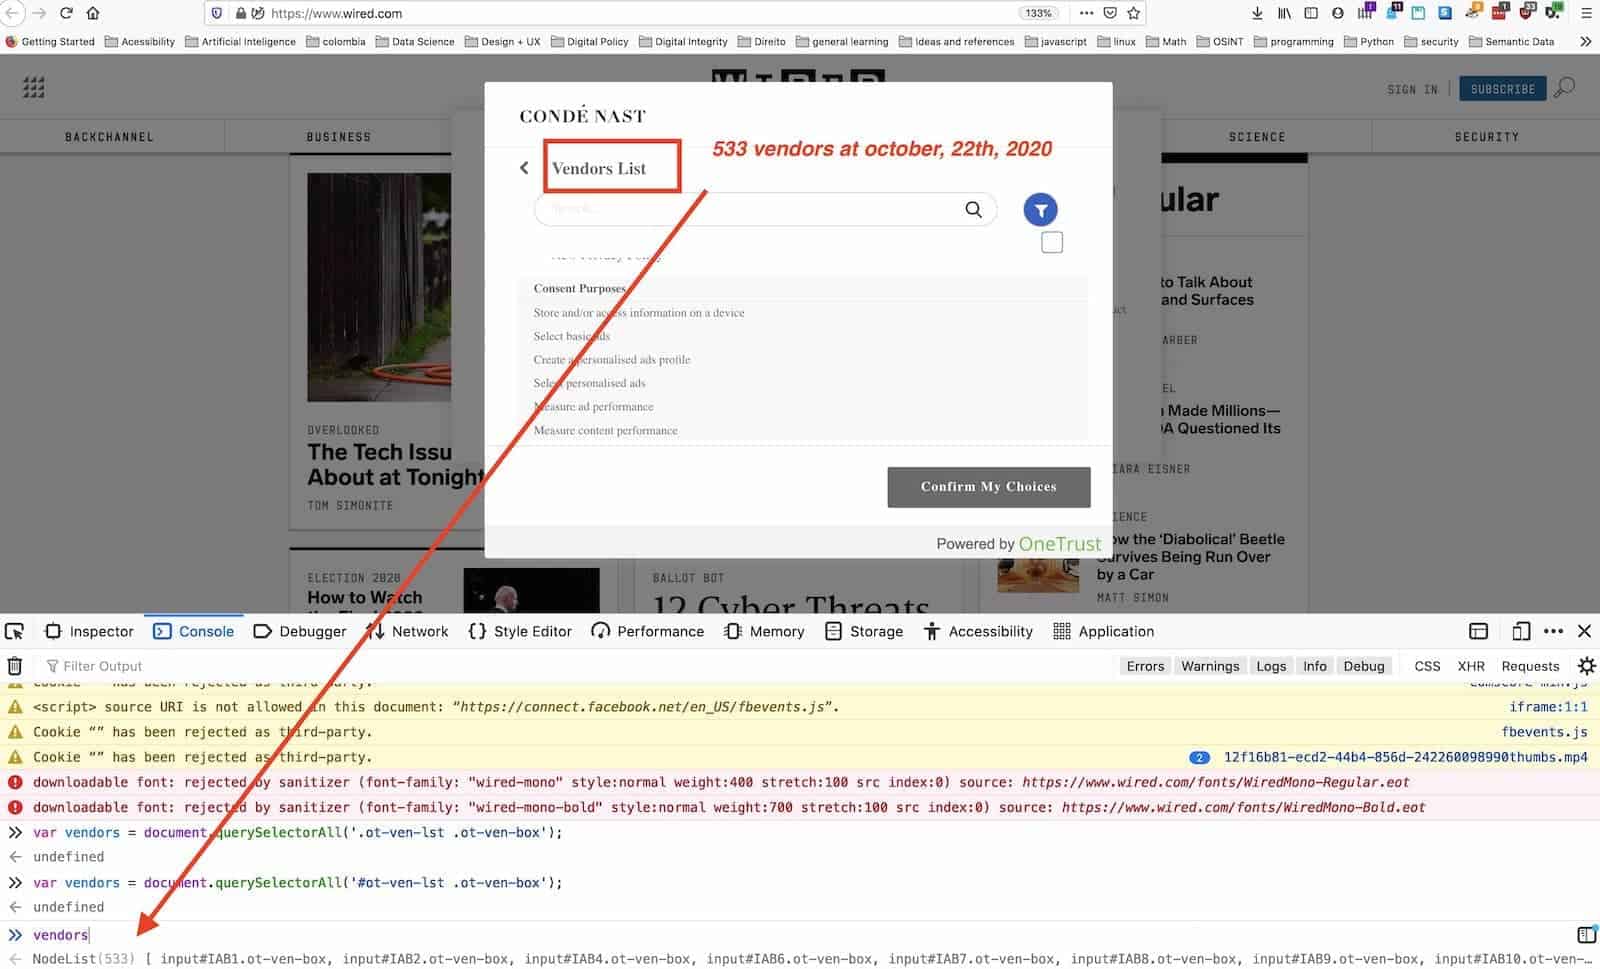1600x969 pixels.
Task: Toggle the CSS console filter
Action: pos(1427,666)
